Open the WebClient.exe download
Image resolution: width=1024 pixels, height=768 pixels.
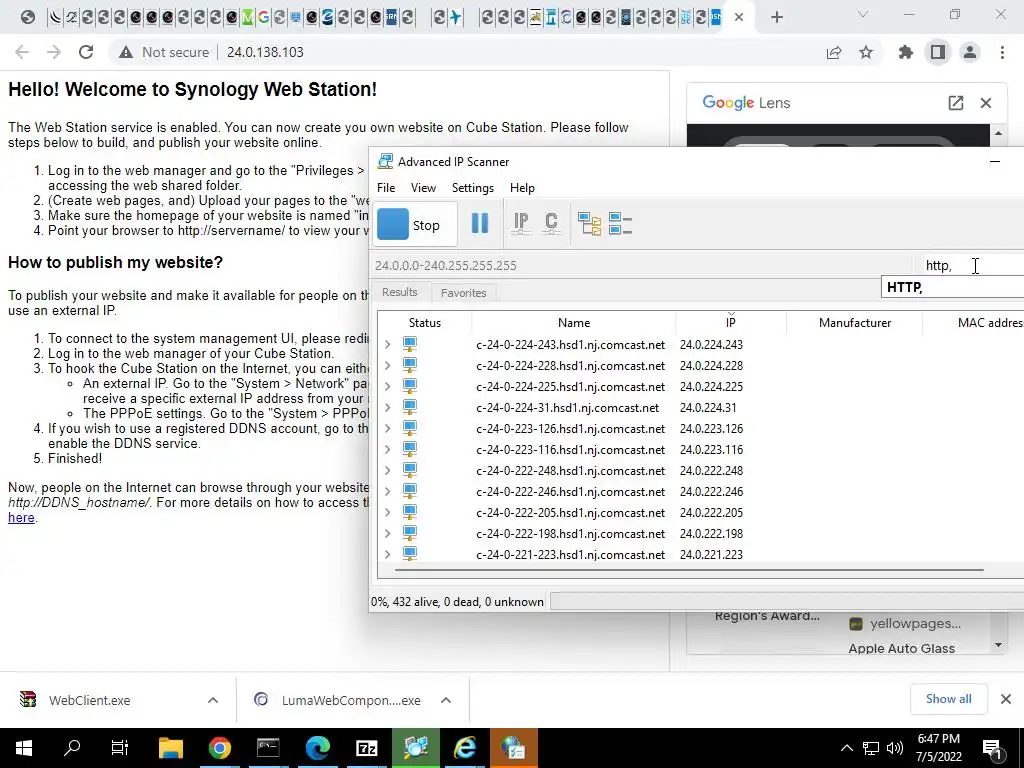[x=89, y=700]
